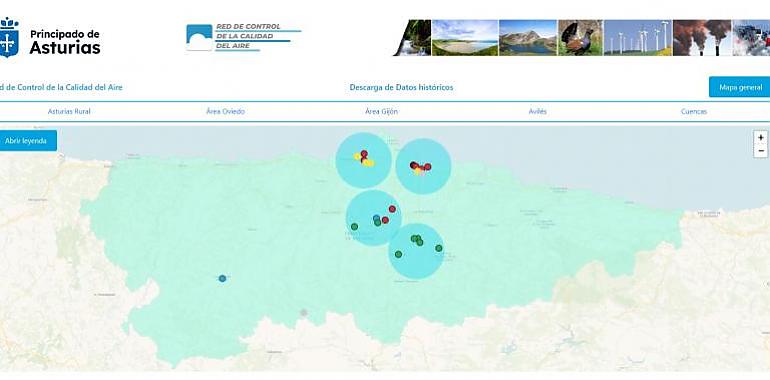
Task: Click the Cuencas cluster circle on the map
Action: 416,251
